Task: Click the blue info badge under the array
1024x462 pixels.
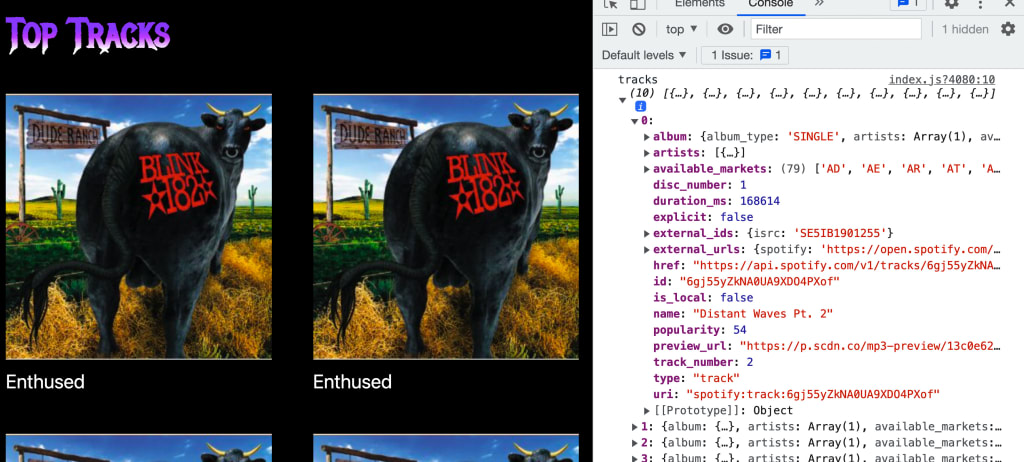Action: (641, 107)
